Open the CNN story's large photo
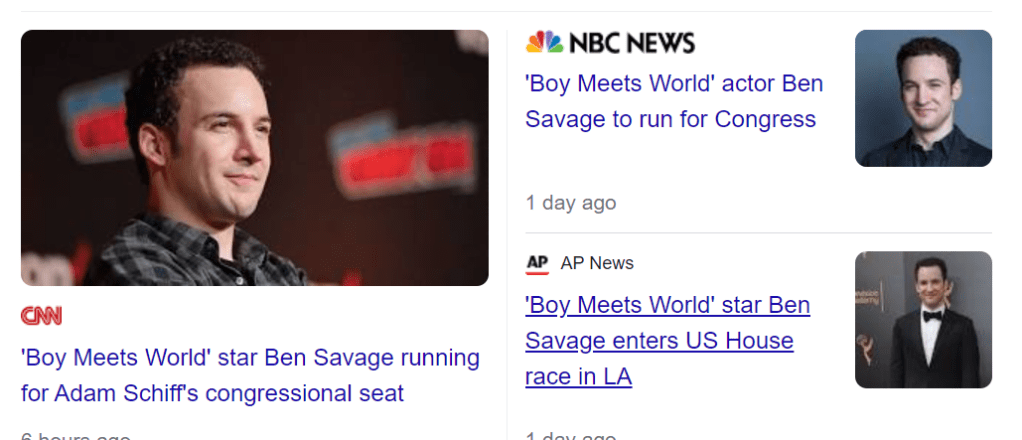The image size is (1022, 440). 254,158
